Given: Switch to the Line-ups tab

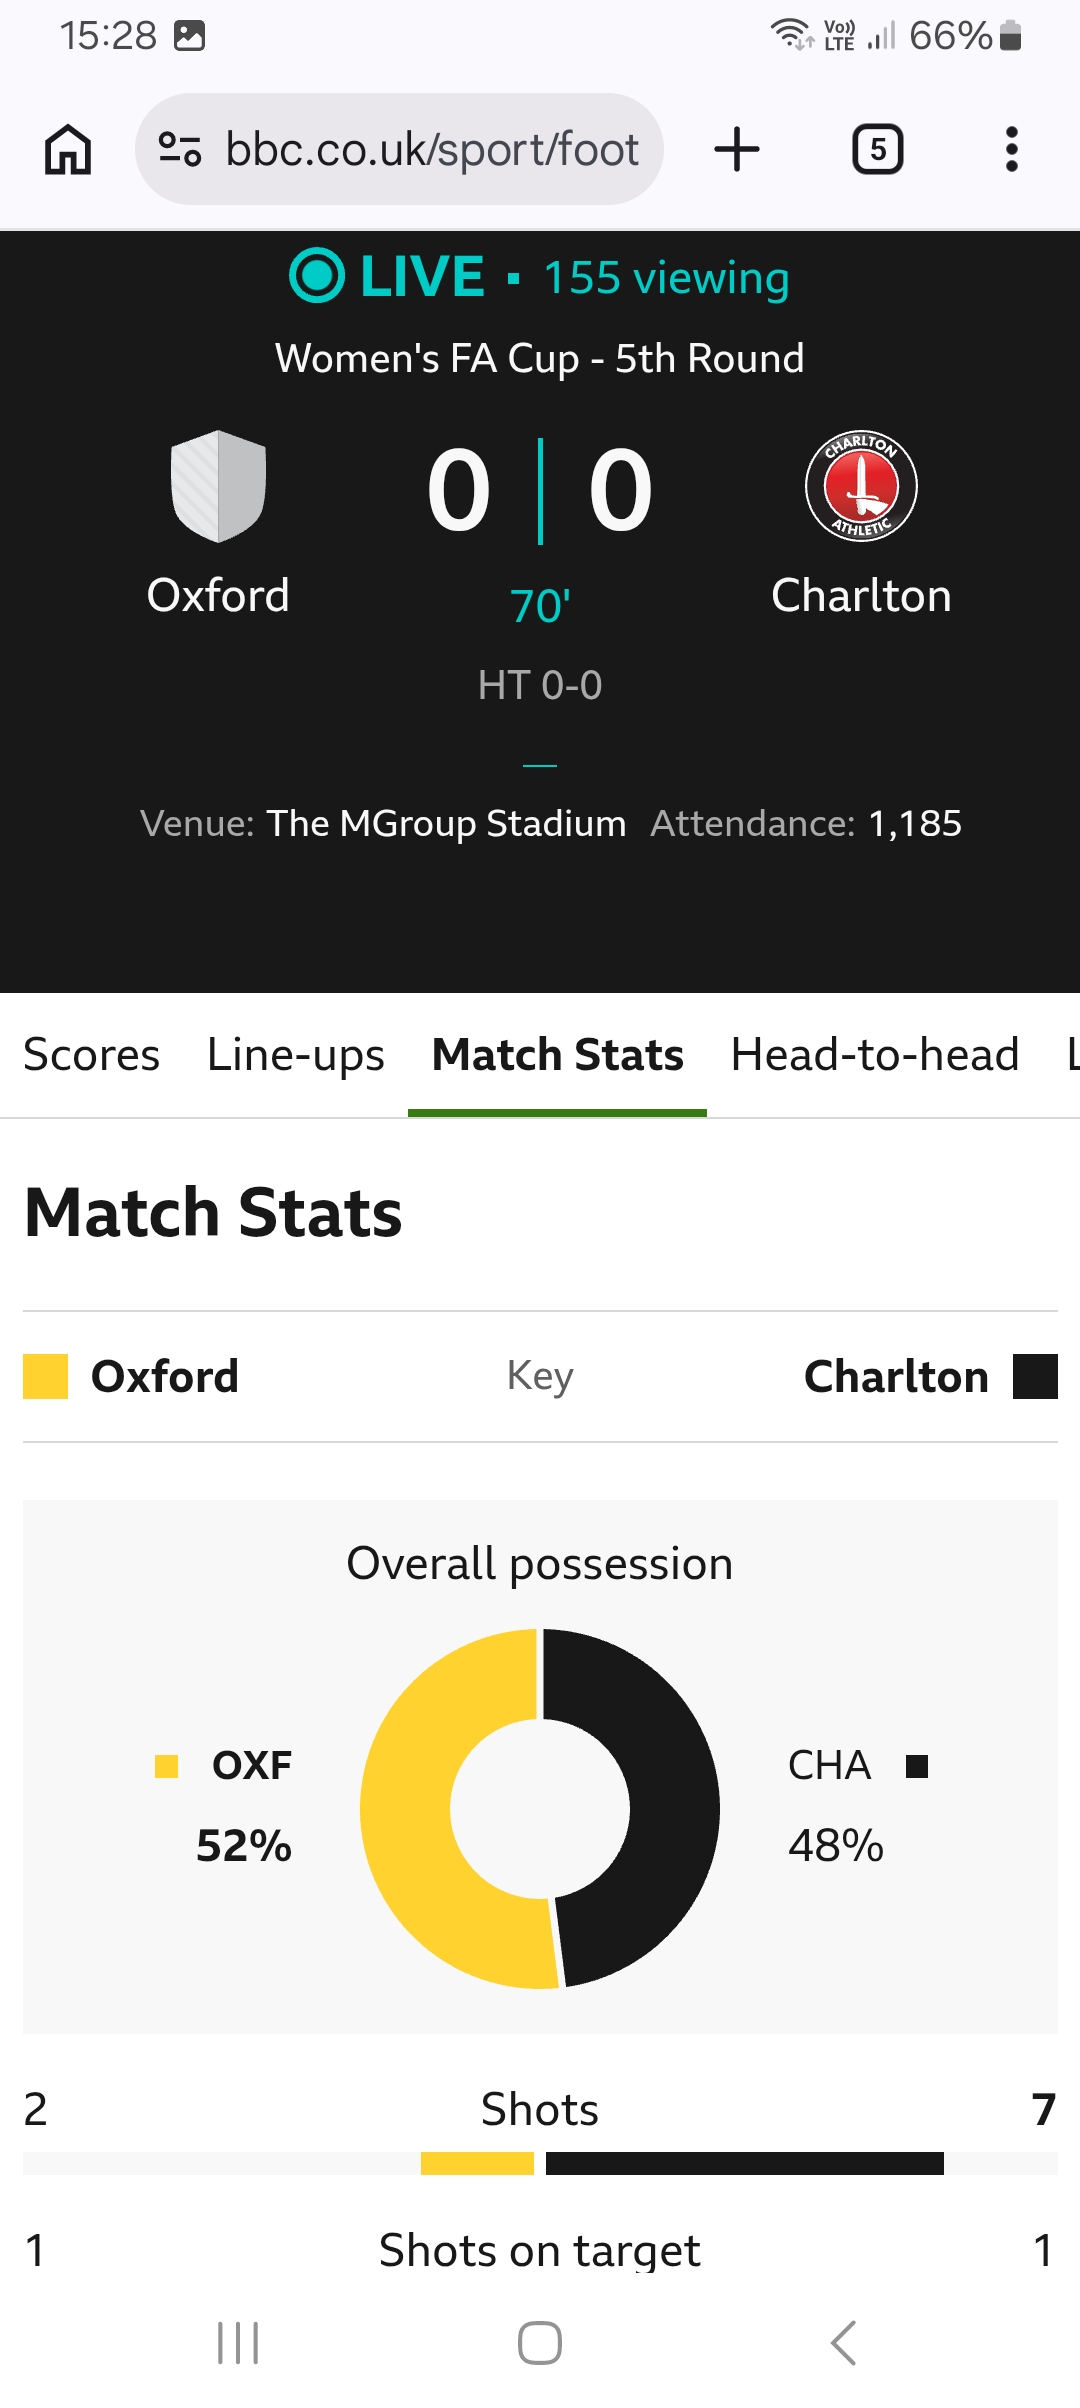Looking at the screenshot, I should pos(295,1055).
